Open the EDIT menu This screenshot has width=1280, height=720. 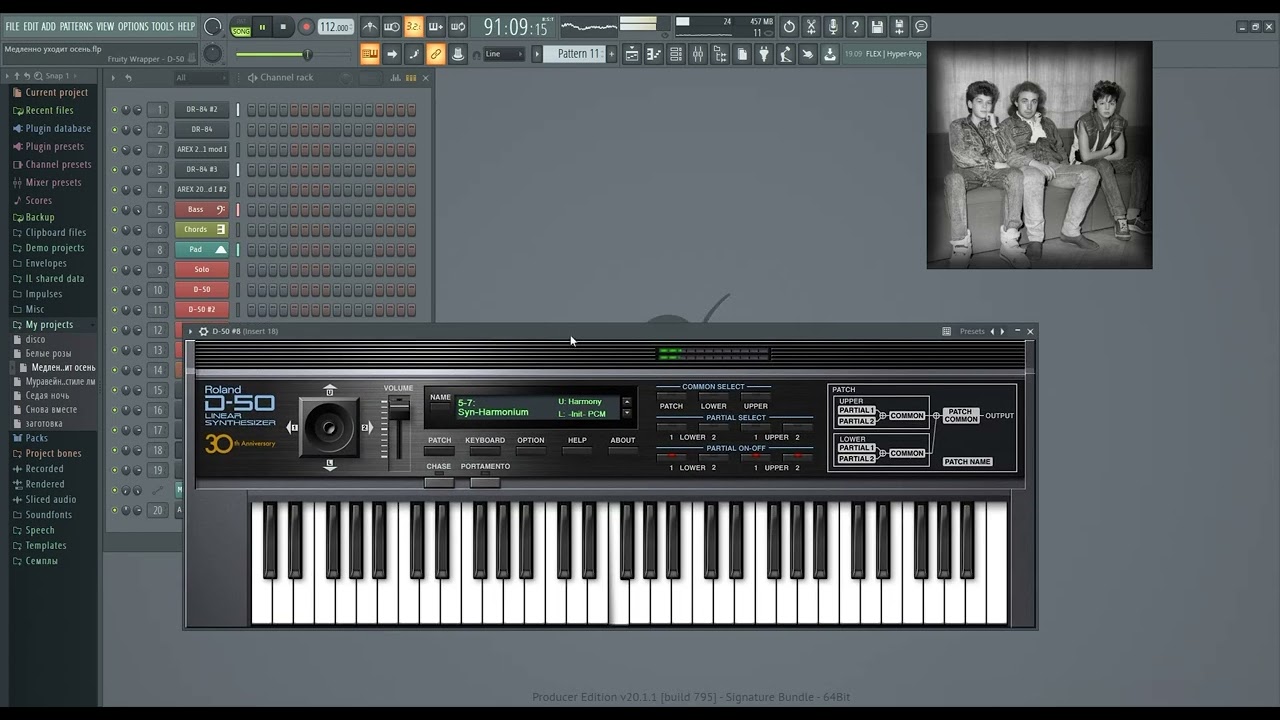tap(31, 26)
